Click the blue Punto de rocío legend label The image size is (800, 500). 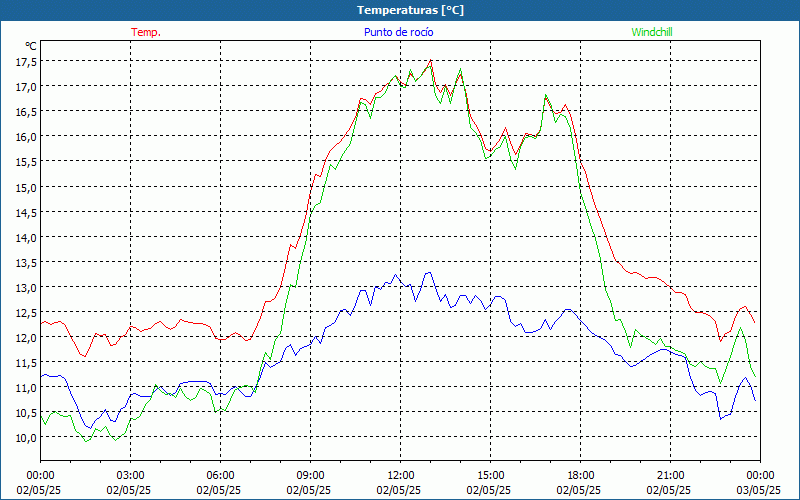pos(399,32)
